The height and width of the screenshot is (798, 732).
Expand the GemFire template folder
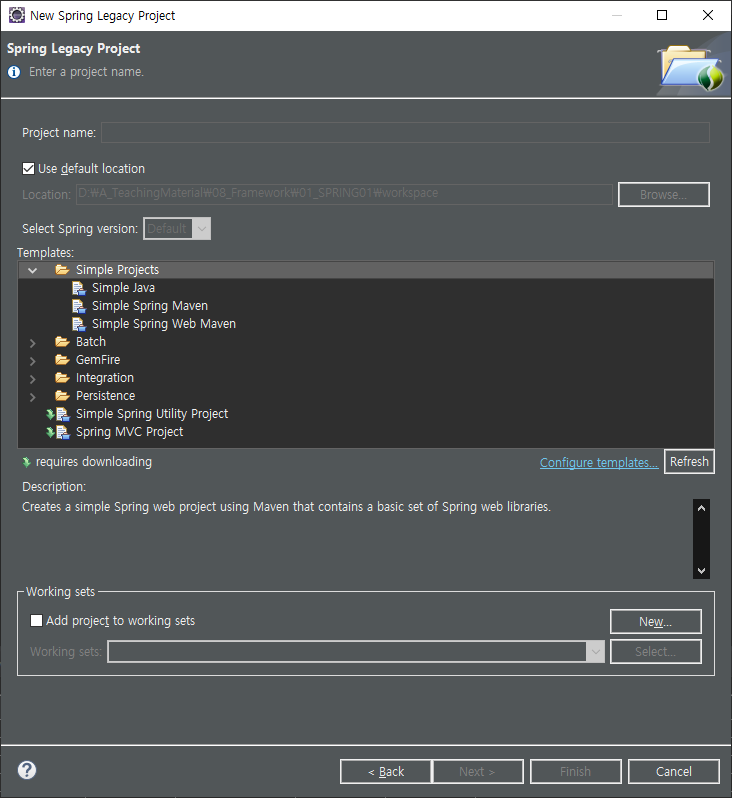[33, 361]
